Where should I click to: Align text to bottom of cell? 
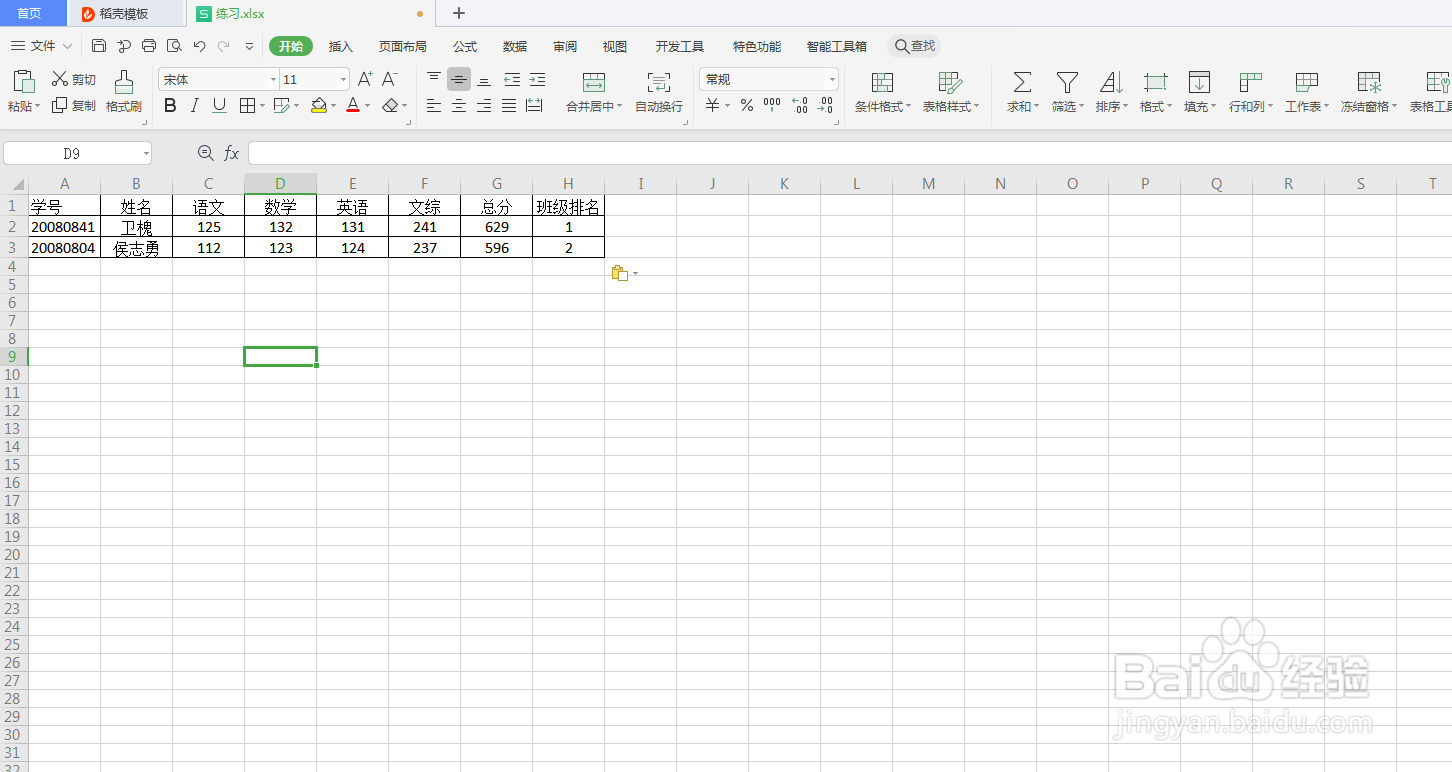pos(484,79)
